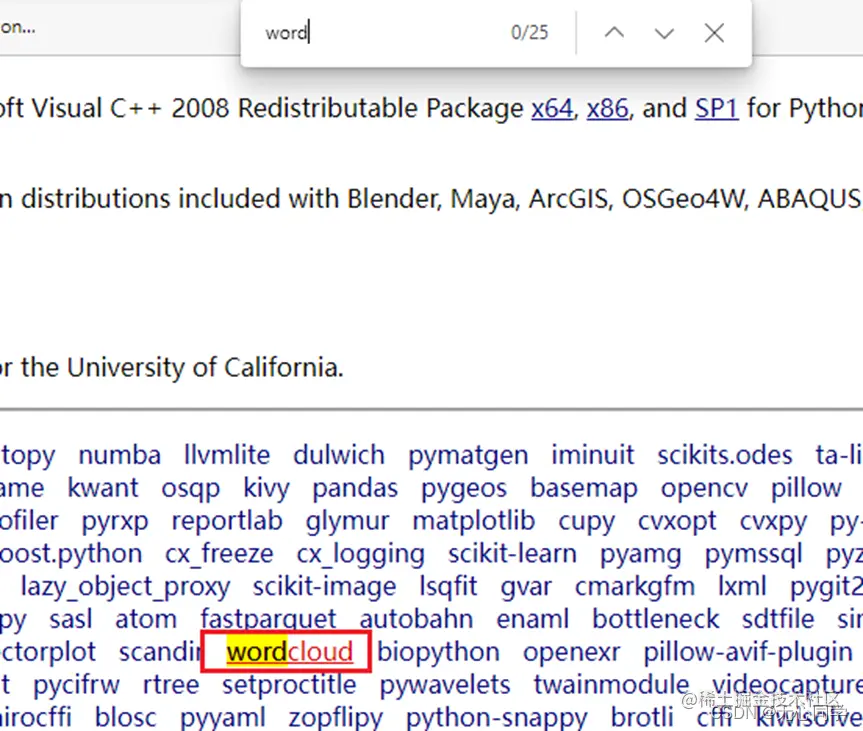The width and height of the screenshot is (863, 731).
Task: Open the SP1 link
Action: point(716,108)
